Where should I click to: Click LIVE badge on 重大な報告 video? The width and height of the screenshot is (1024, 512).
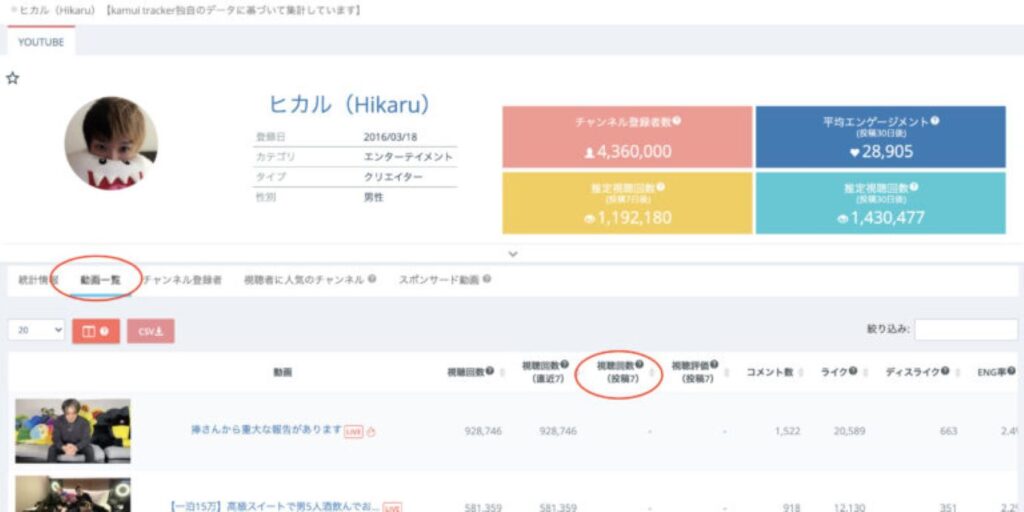[353, 431]
